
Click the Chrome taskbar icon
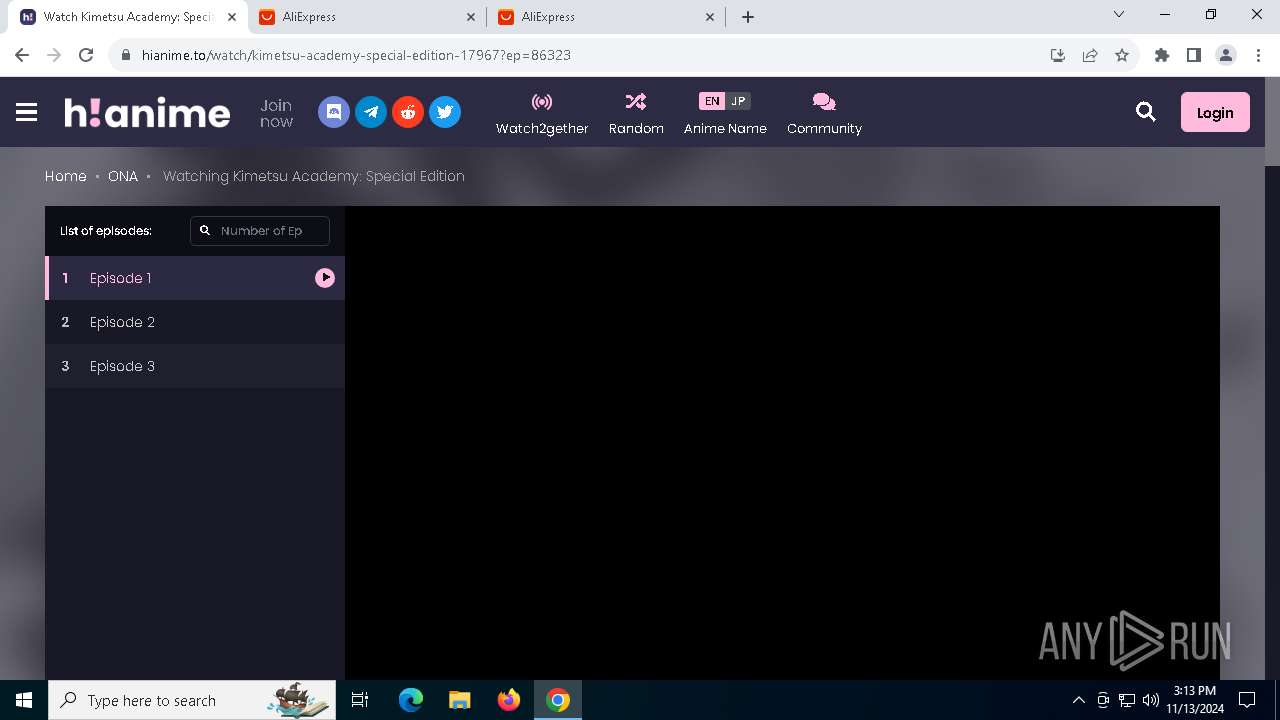558,700
